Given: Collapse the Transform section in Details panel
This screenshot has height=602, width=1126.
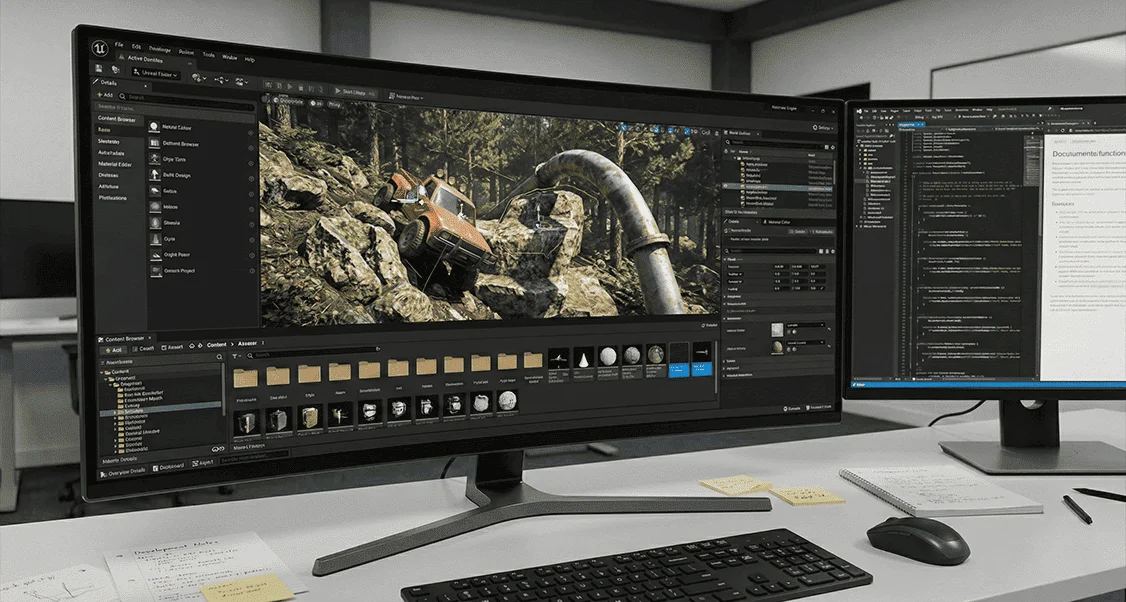Looking at the screenshot, I should coord(724,260).
